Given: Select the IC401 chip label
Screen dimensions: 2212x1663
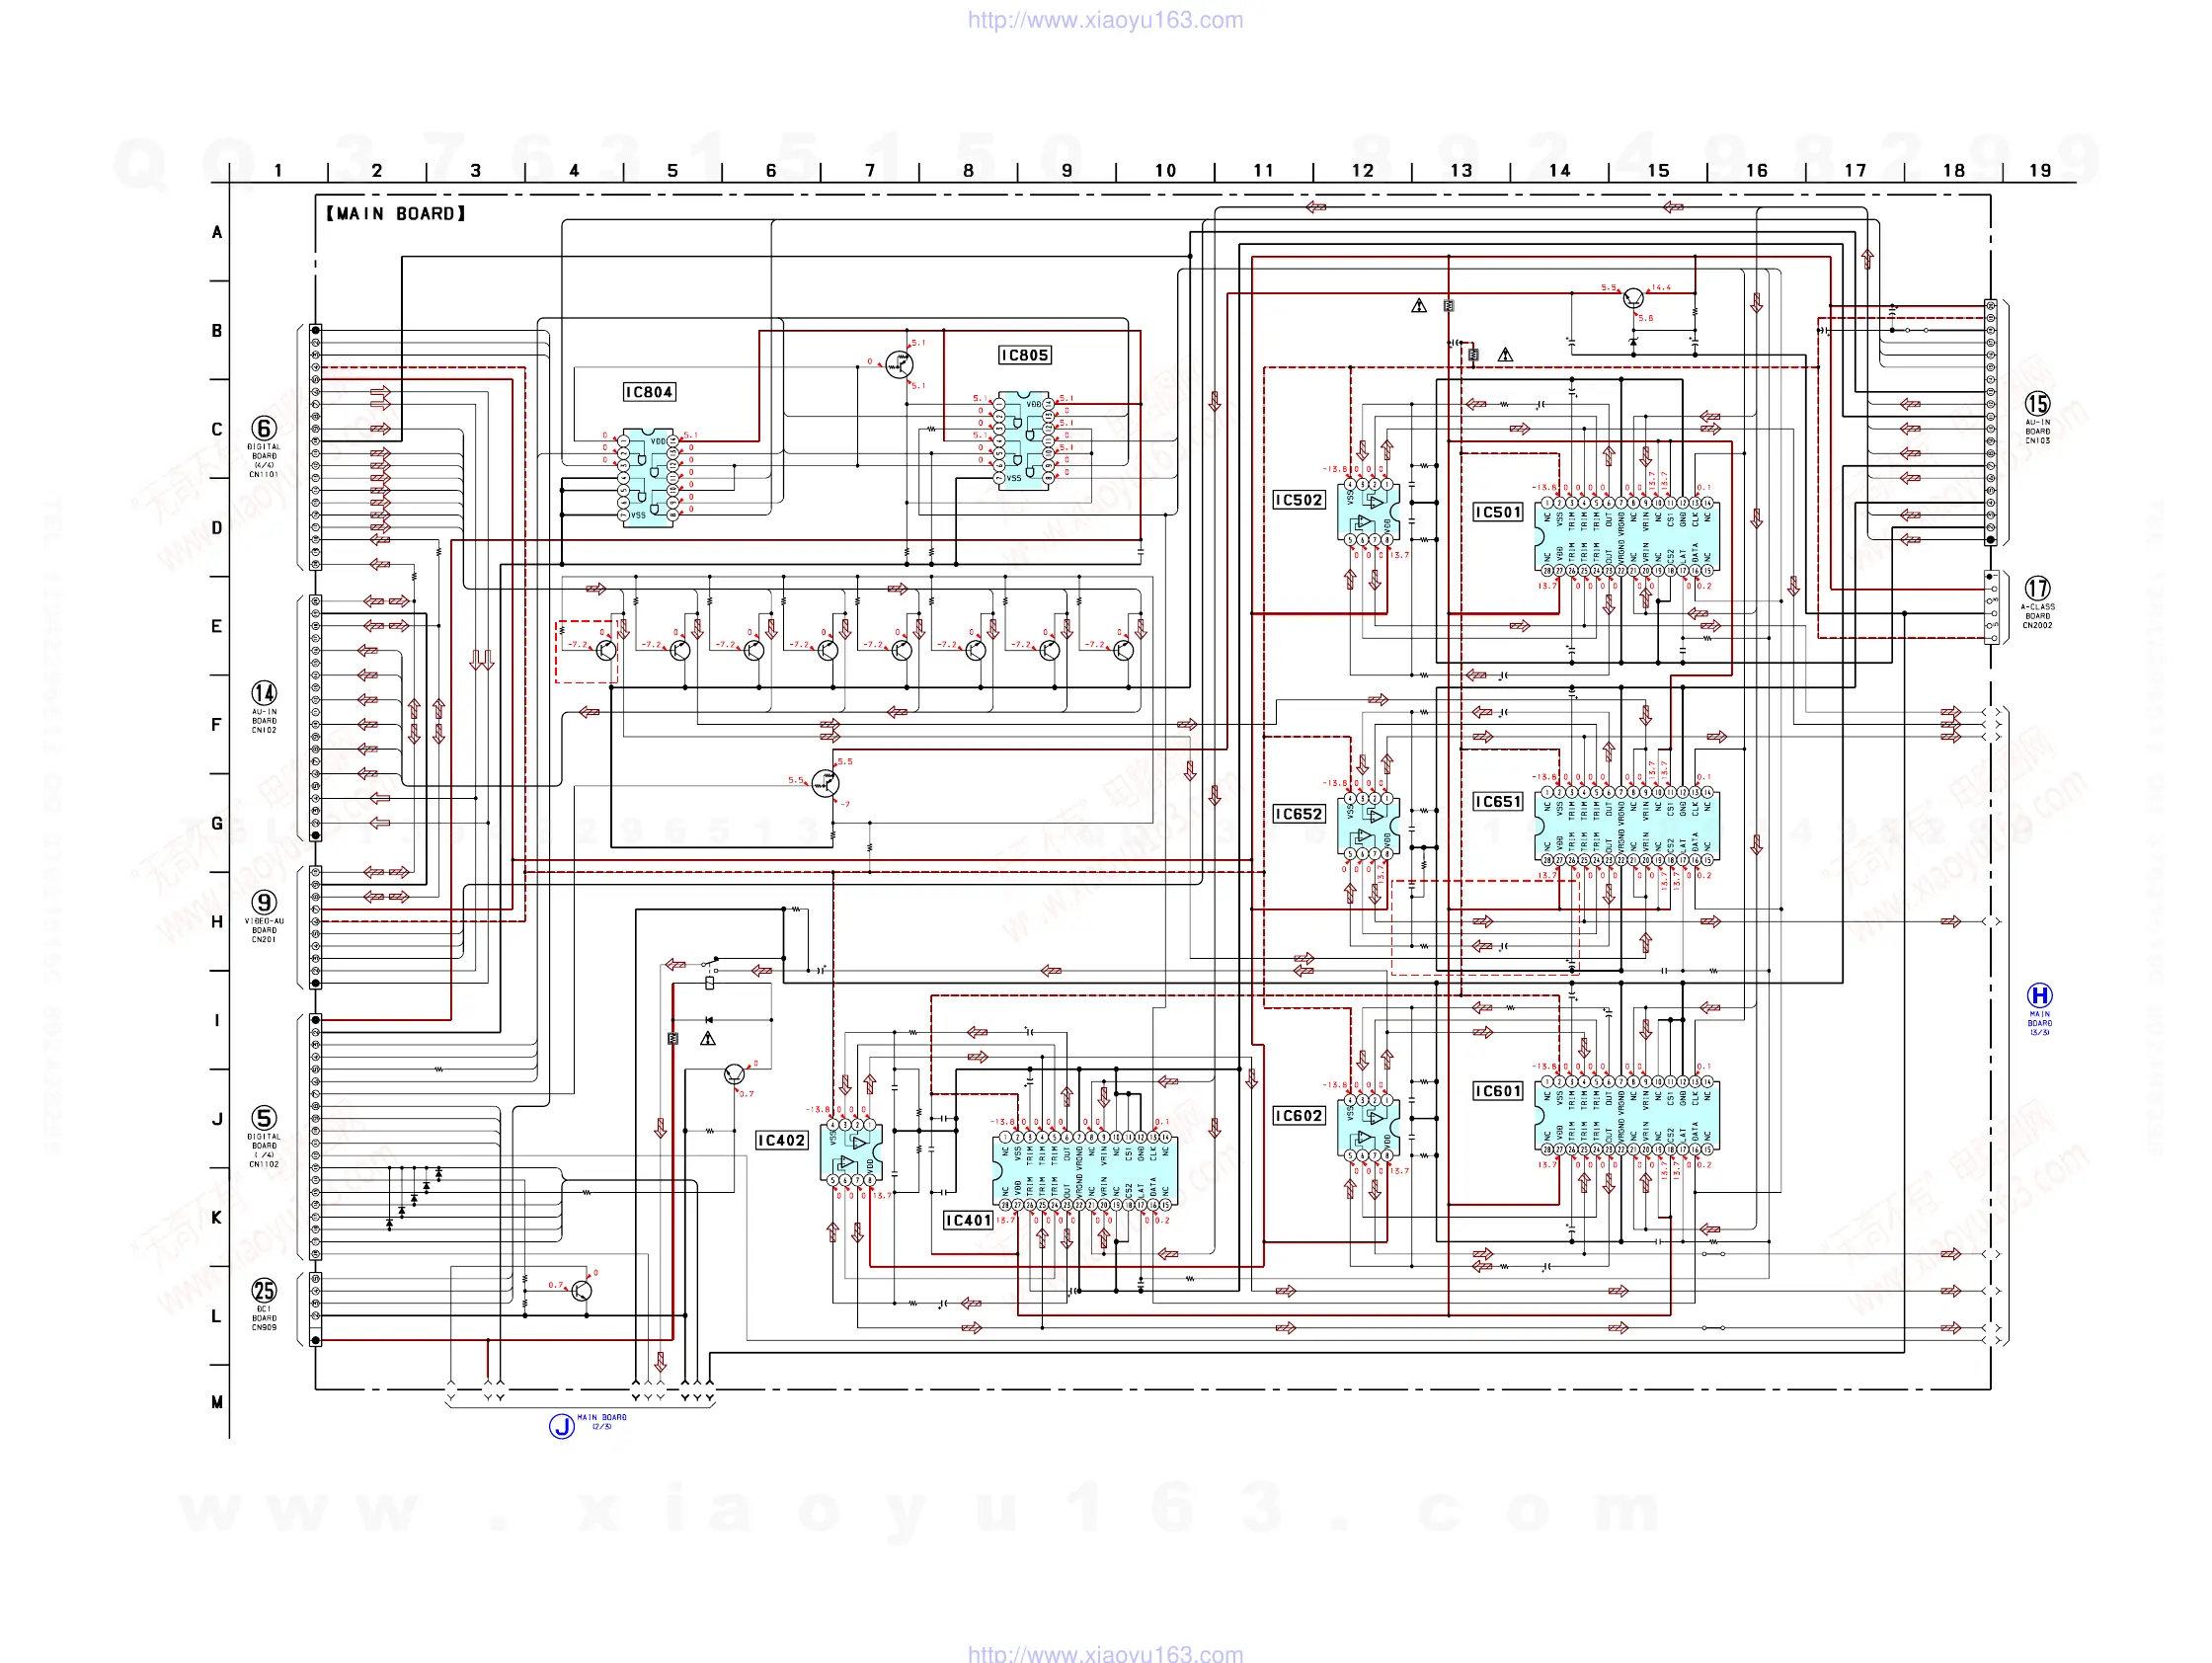Looking at the screenshot, I should pos(968,1220).
